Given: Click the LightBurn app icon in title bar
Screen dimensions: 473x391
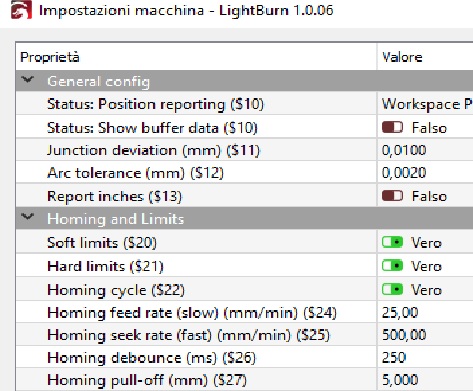Looking at the screenshot, I should pyautogui.click(x=21, y=10).
